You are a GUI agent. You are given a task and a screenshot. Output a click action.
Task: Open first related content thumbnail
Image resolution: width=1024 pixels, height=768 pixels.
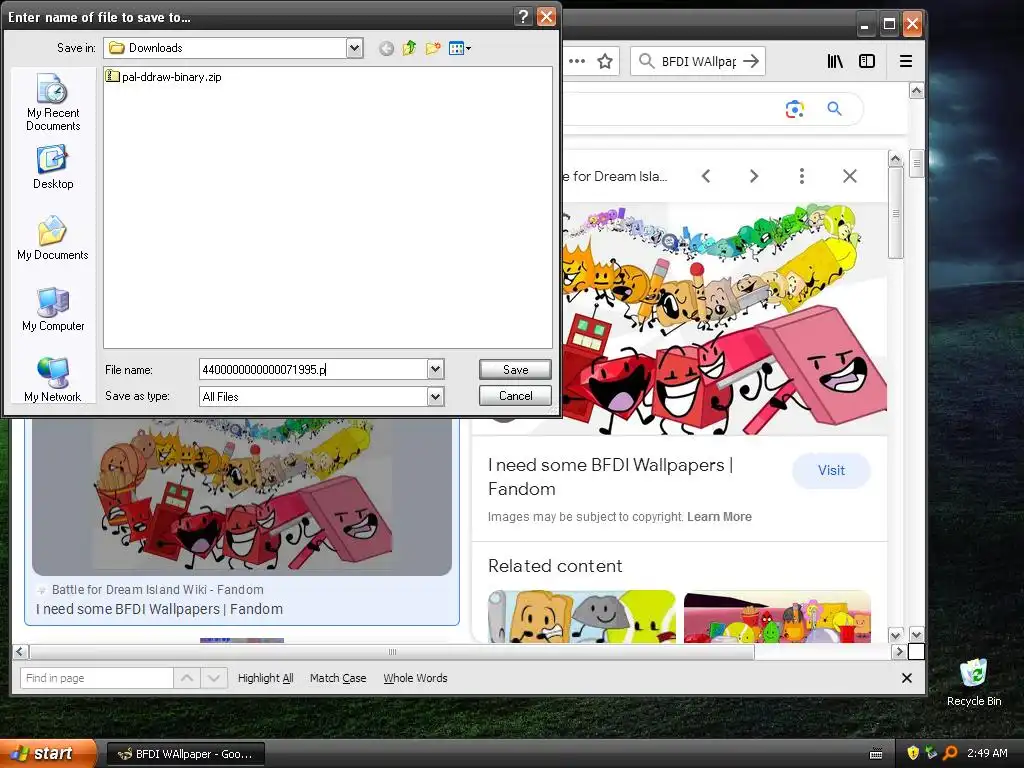[582, 616]
